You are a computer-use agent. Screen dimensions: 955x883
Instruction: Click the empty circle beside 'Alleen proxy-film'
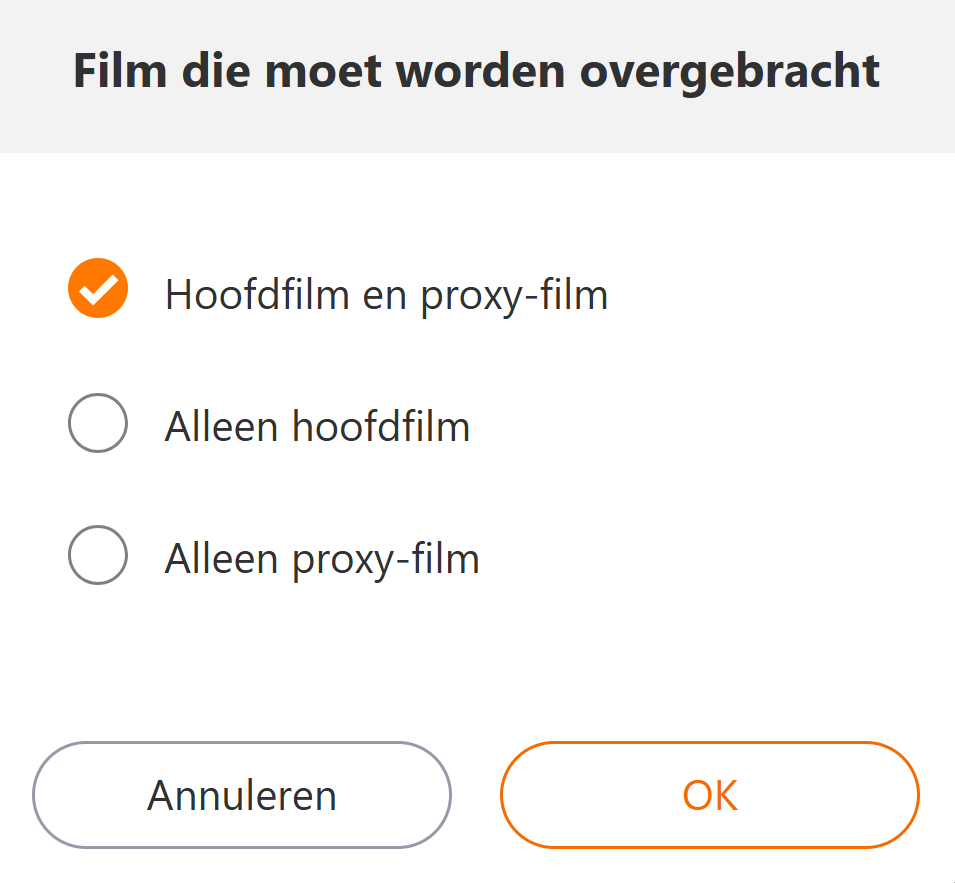98,555
